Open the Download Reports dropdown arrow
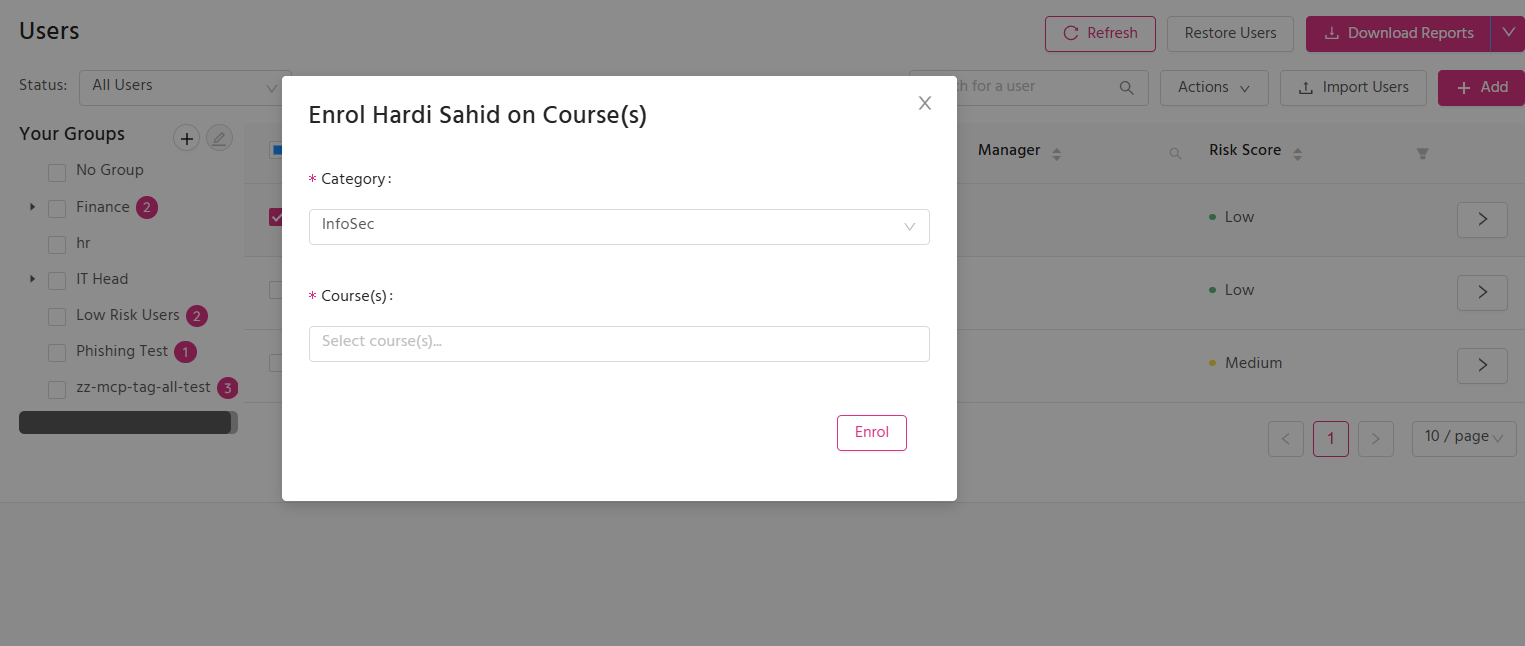 (1507, 34)
